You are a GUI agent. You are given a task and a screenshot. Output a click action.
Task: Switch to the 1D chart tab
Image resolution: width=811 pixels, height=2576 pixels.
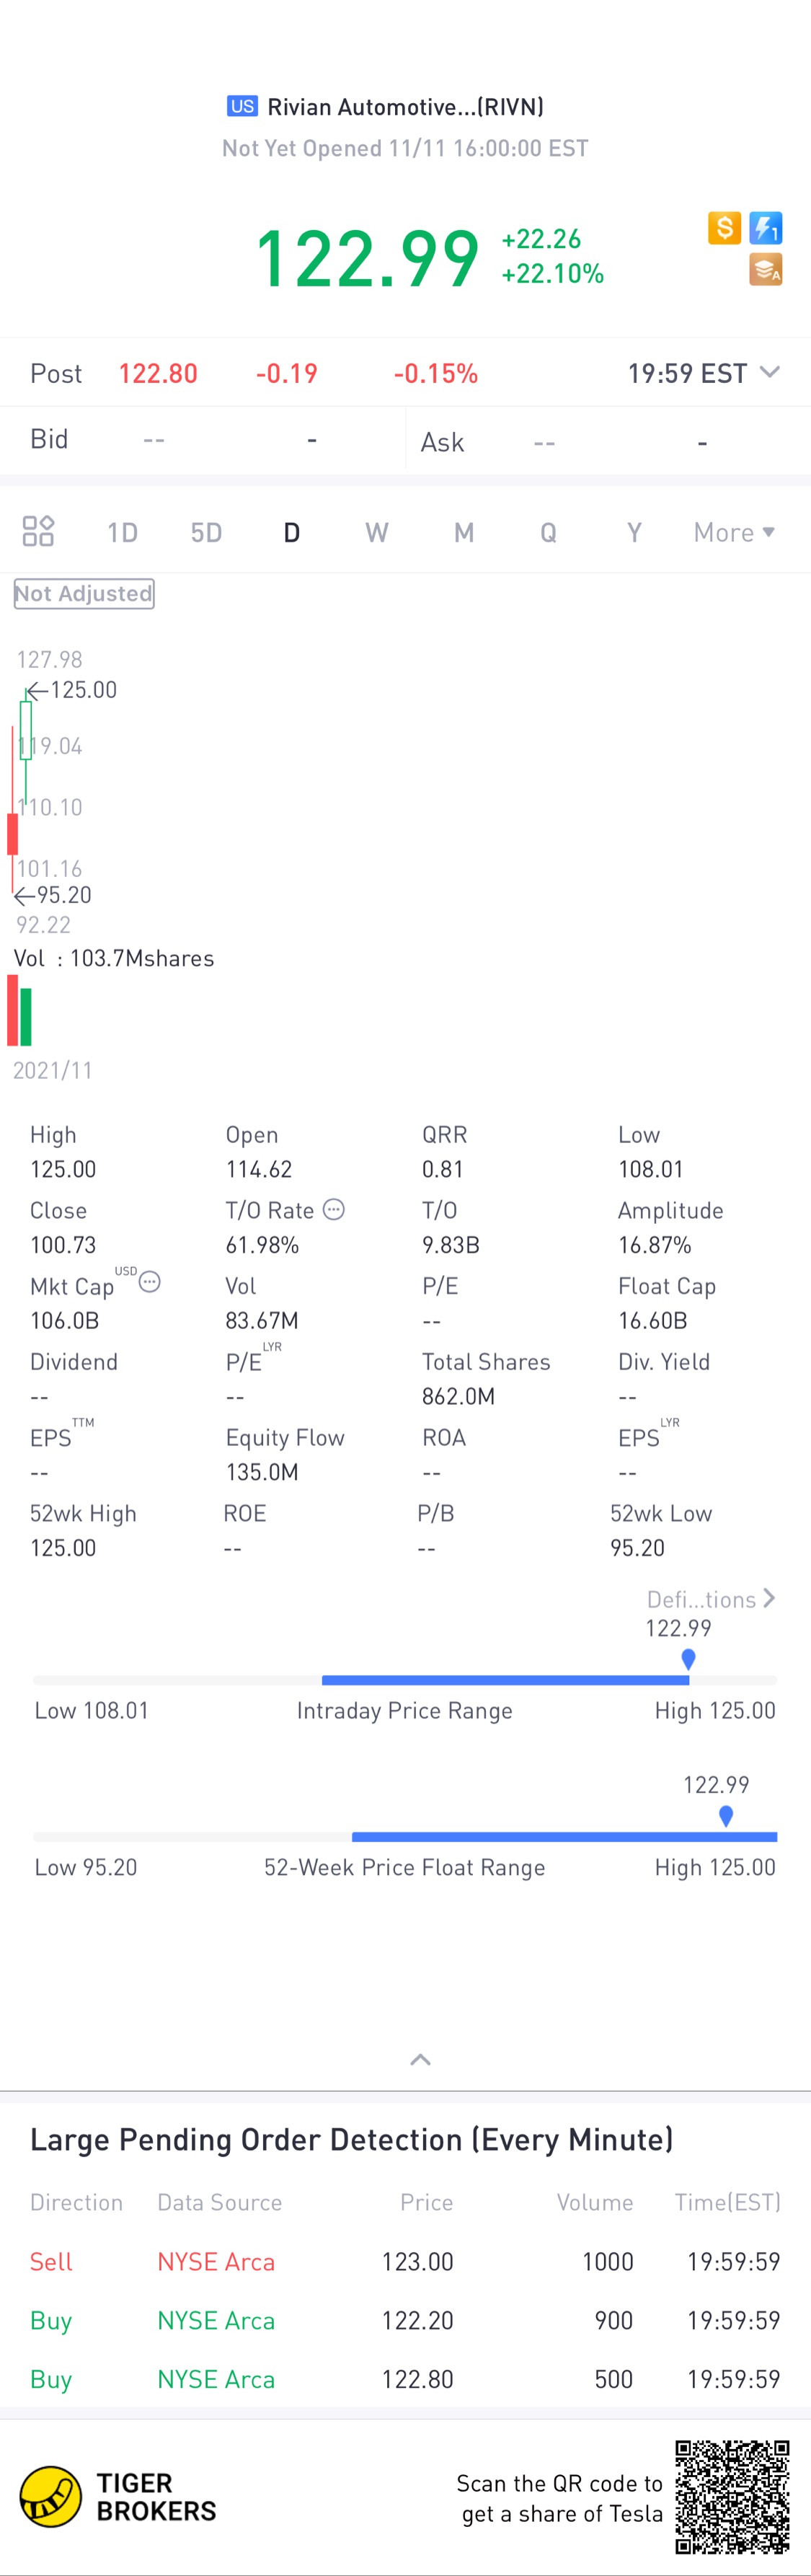tap(123, 532)
